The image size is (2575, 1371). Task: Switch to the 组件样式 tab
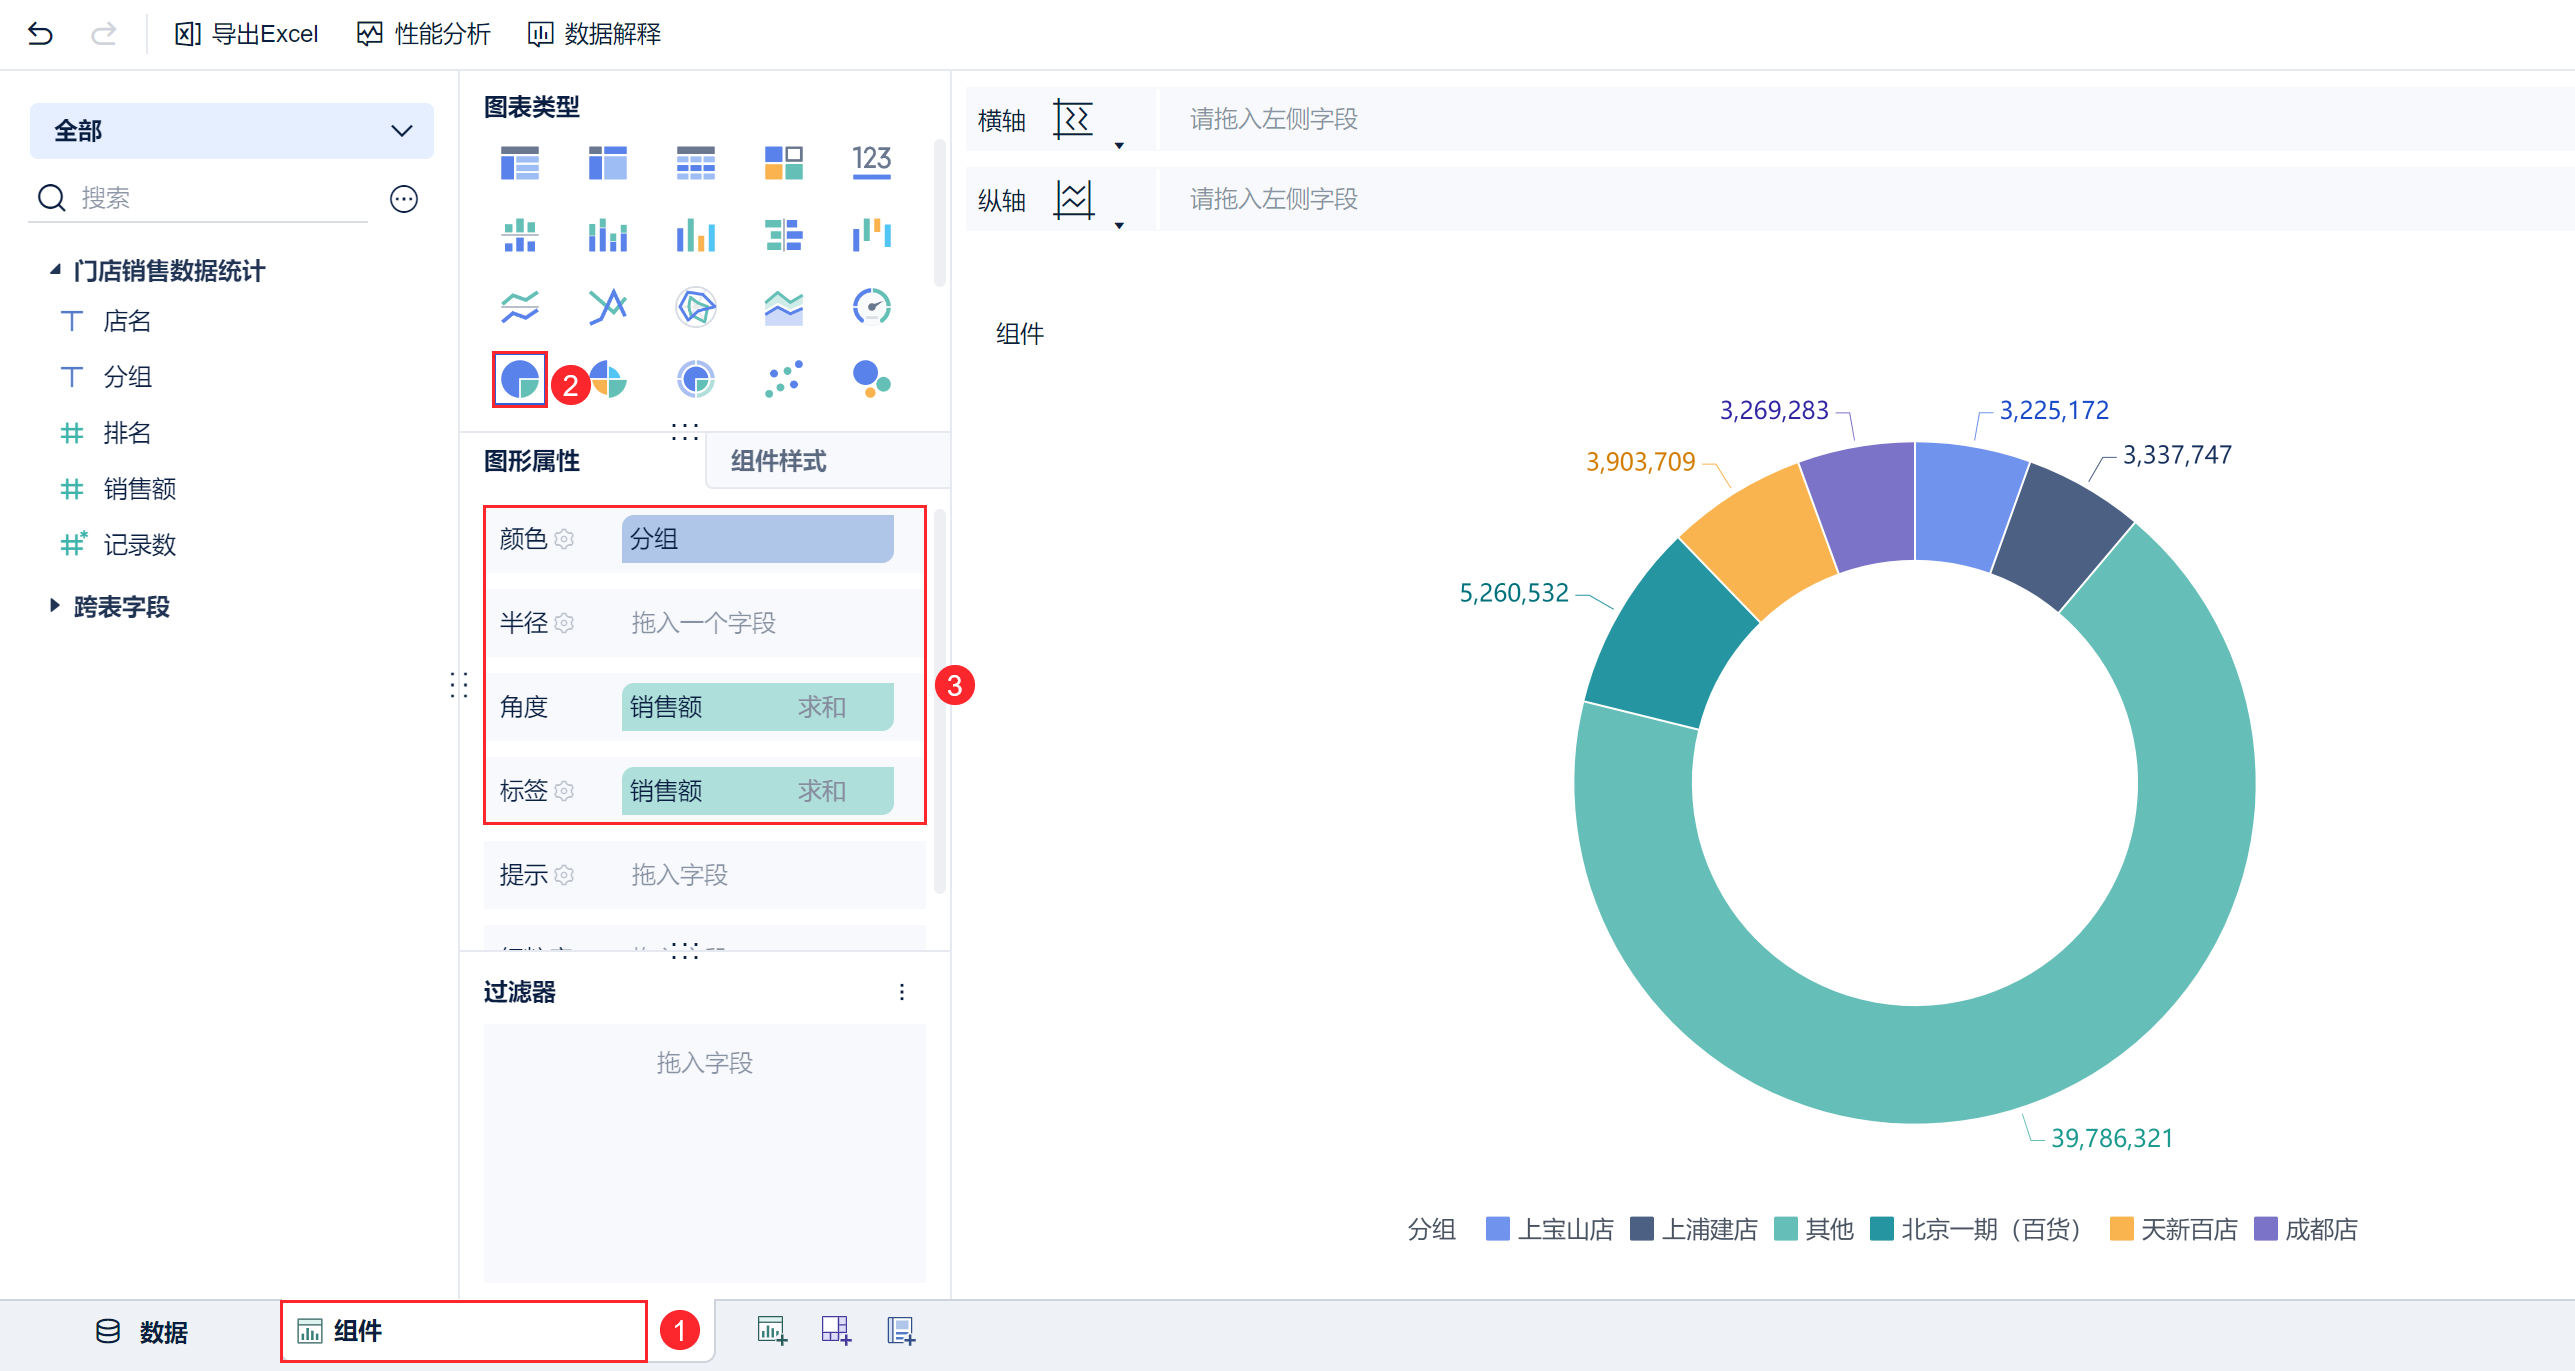[778, 461]
